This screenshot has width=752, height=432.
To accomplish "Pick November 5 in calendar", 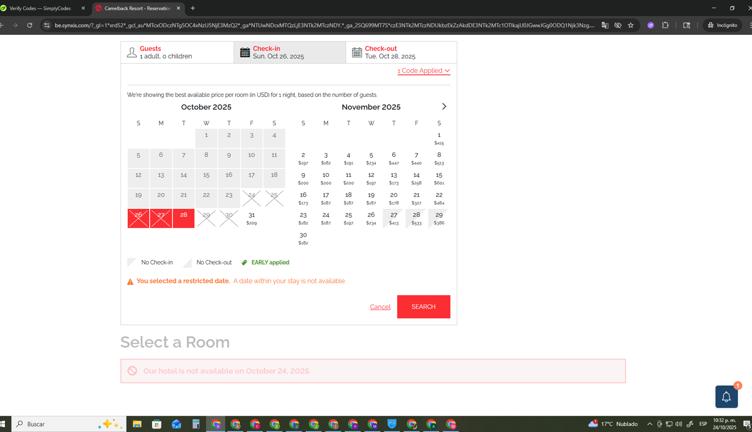I will (371, 159).
